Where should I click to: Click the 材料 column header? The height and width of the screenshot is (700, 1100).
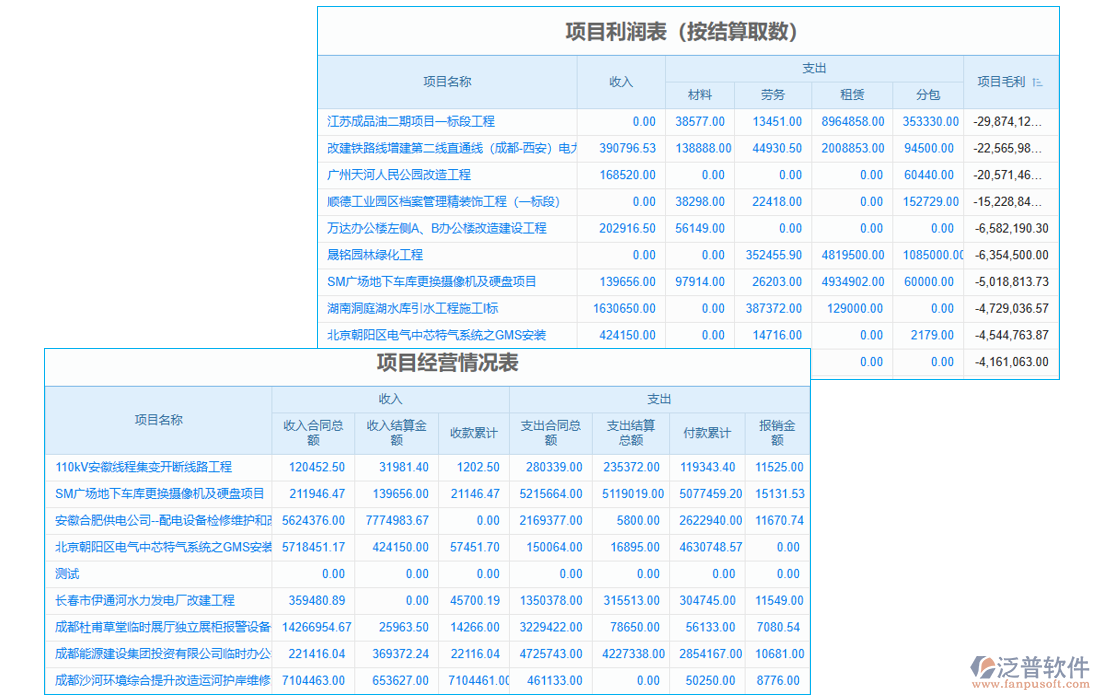tap(700, 95)
